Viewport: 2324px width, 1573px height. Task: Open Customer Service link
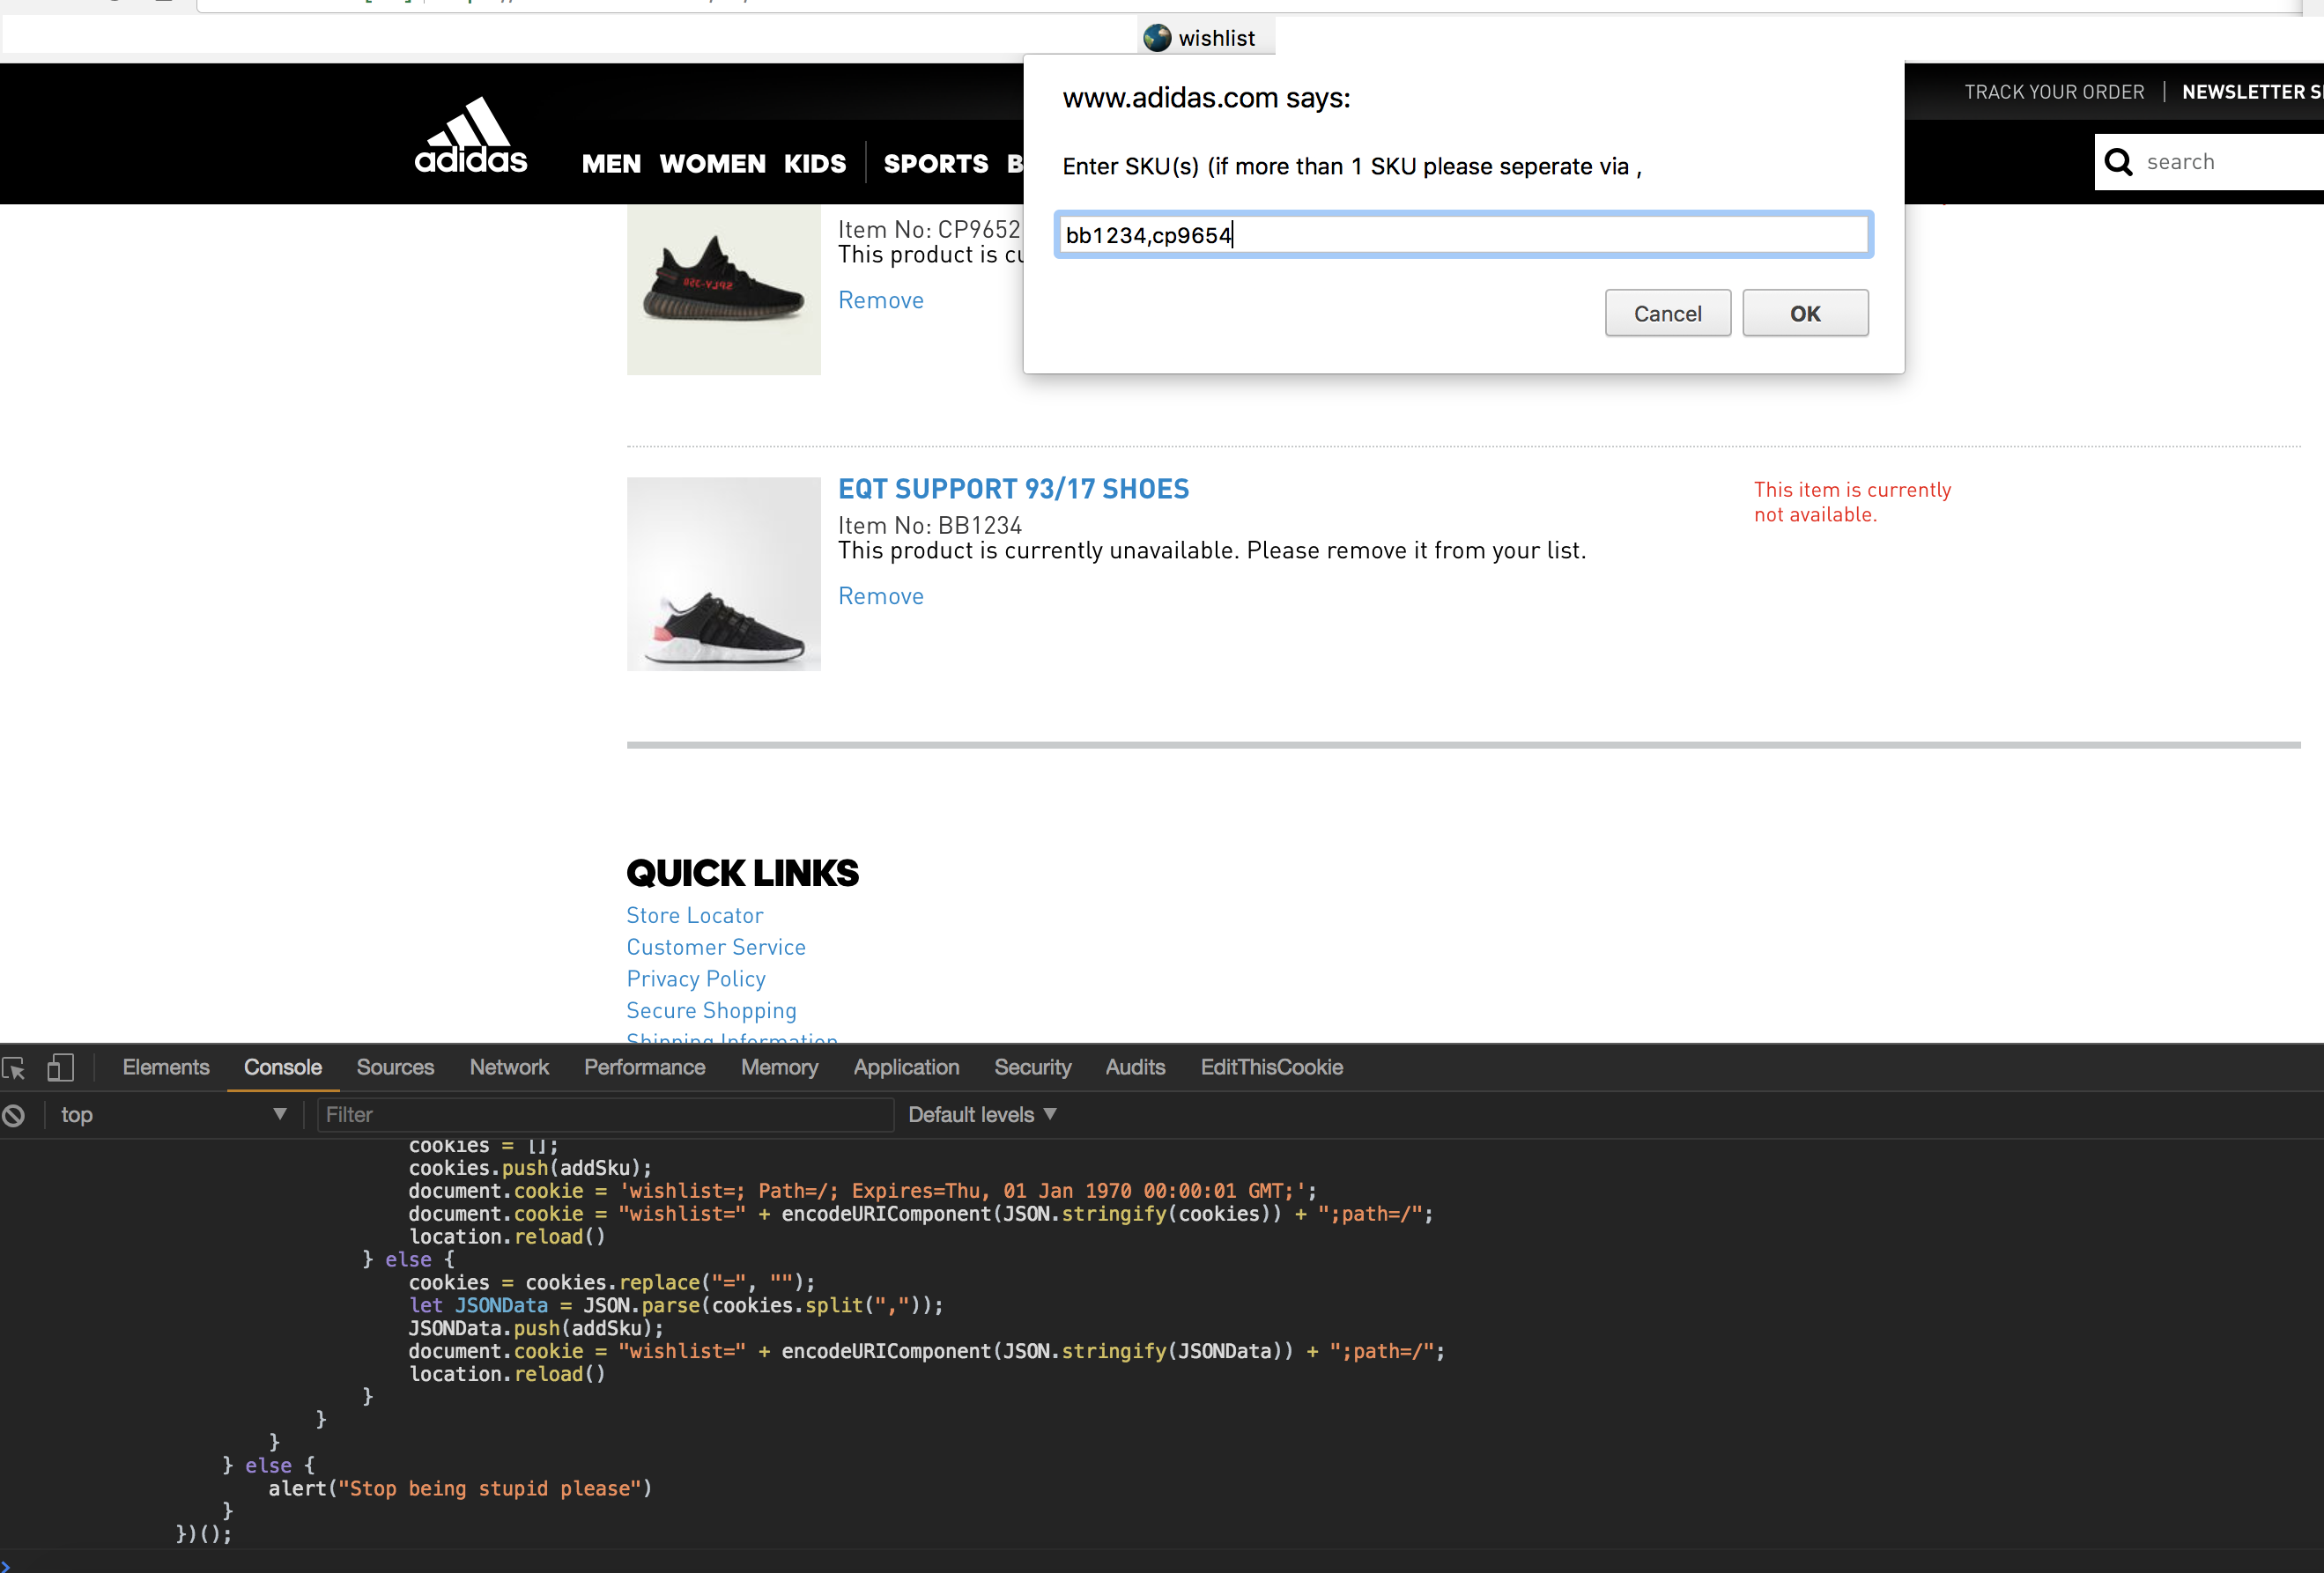point(715,947)
